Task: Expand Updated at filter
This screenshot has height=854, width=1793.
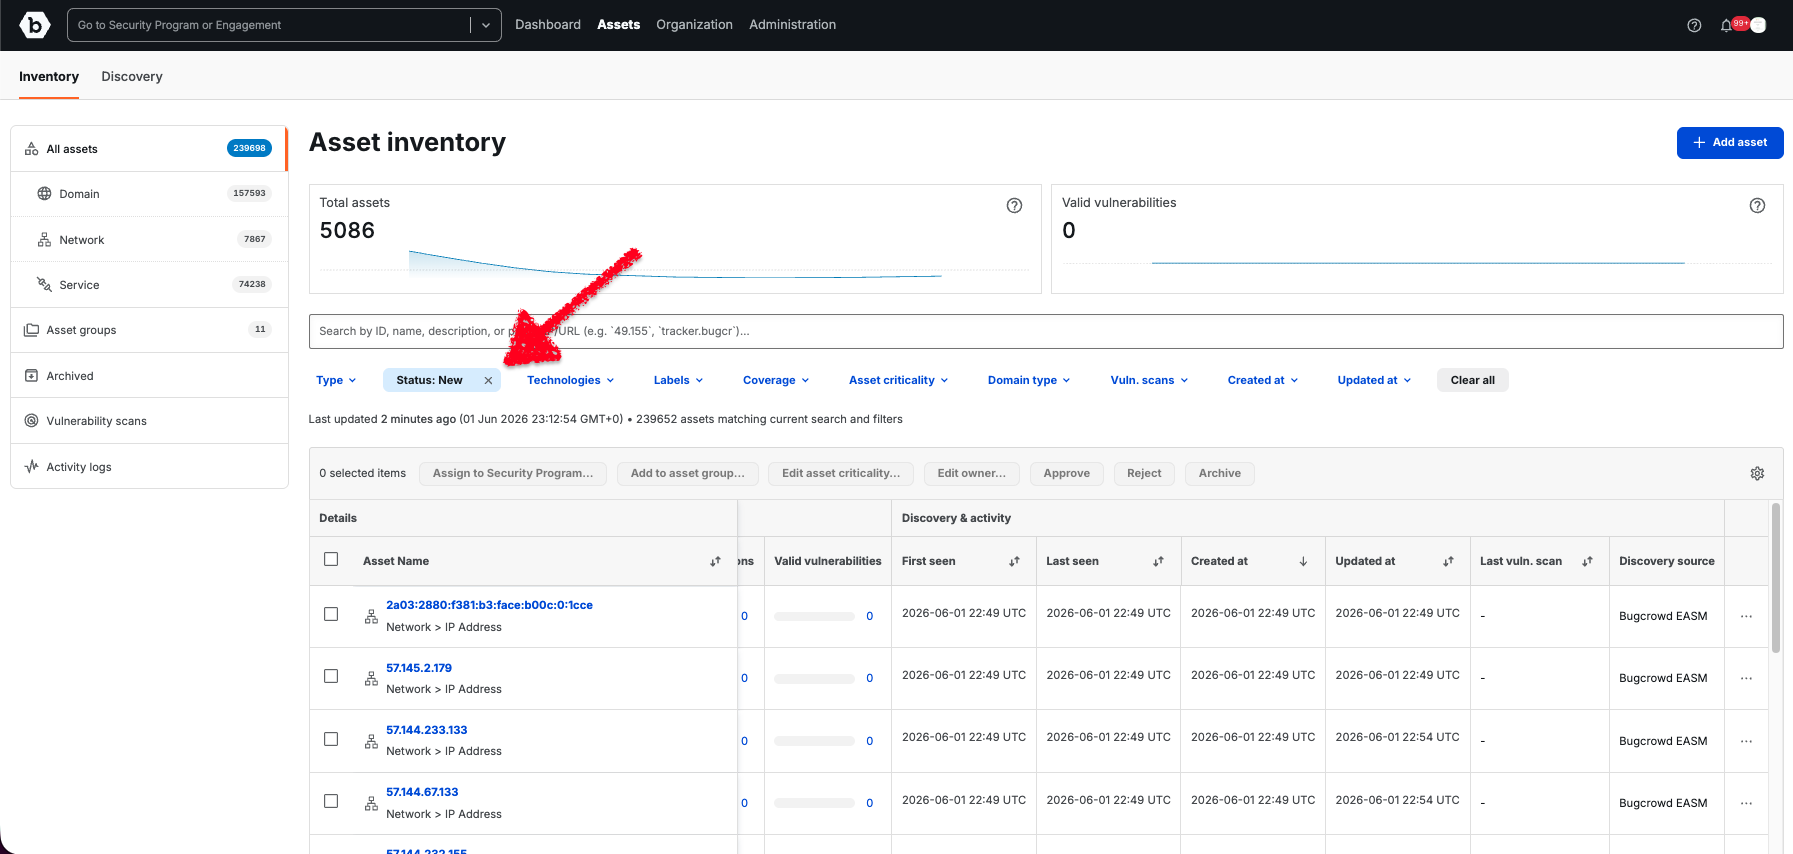Action: click(x=1374, y=380)
